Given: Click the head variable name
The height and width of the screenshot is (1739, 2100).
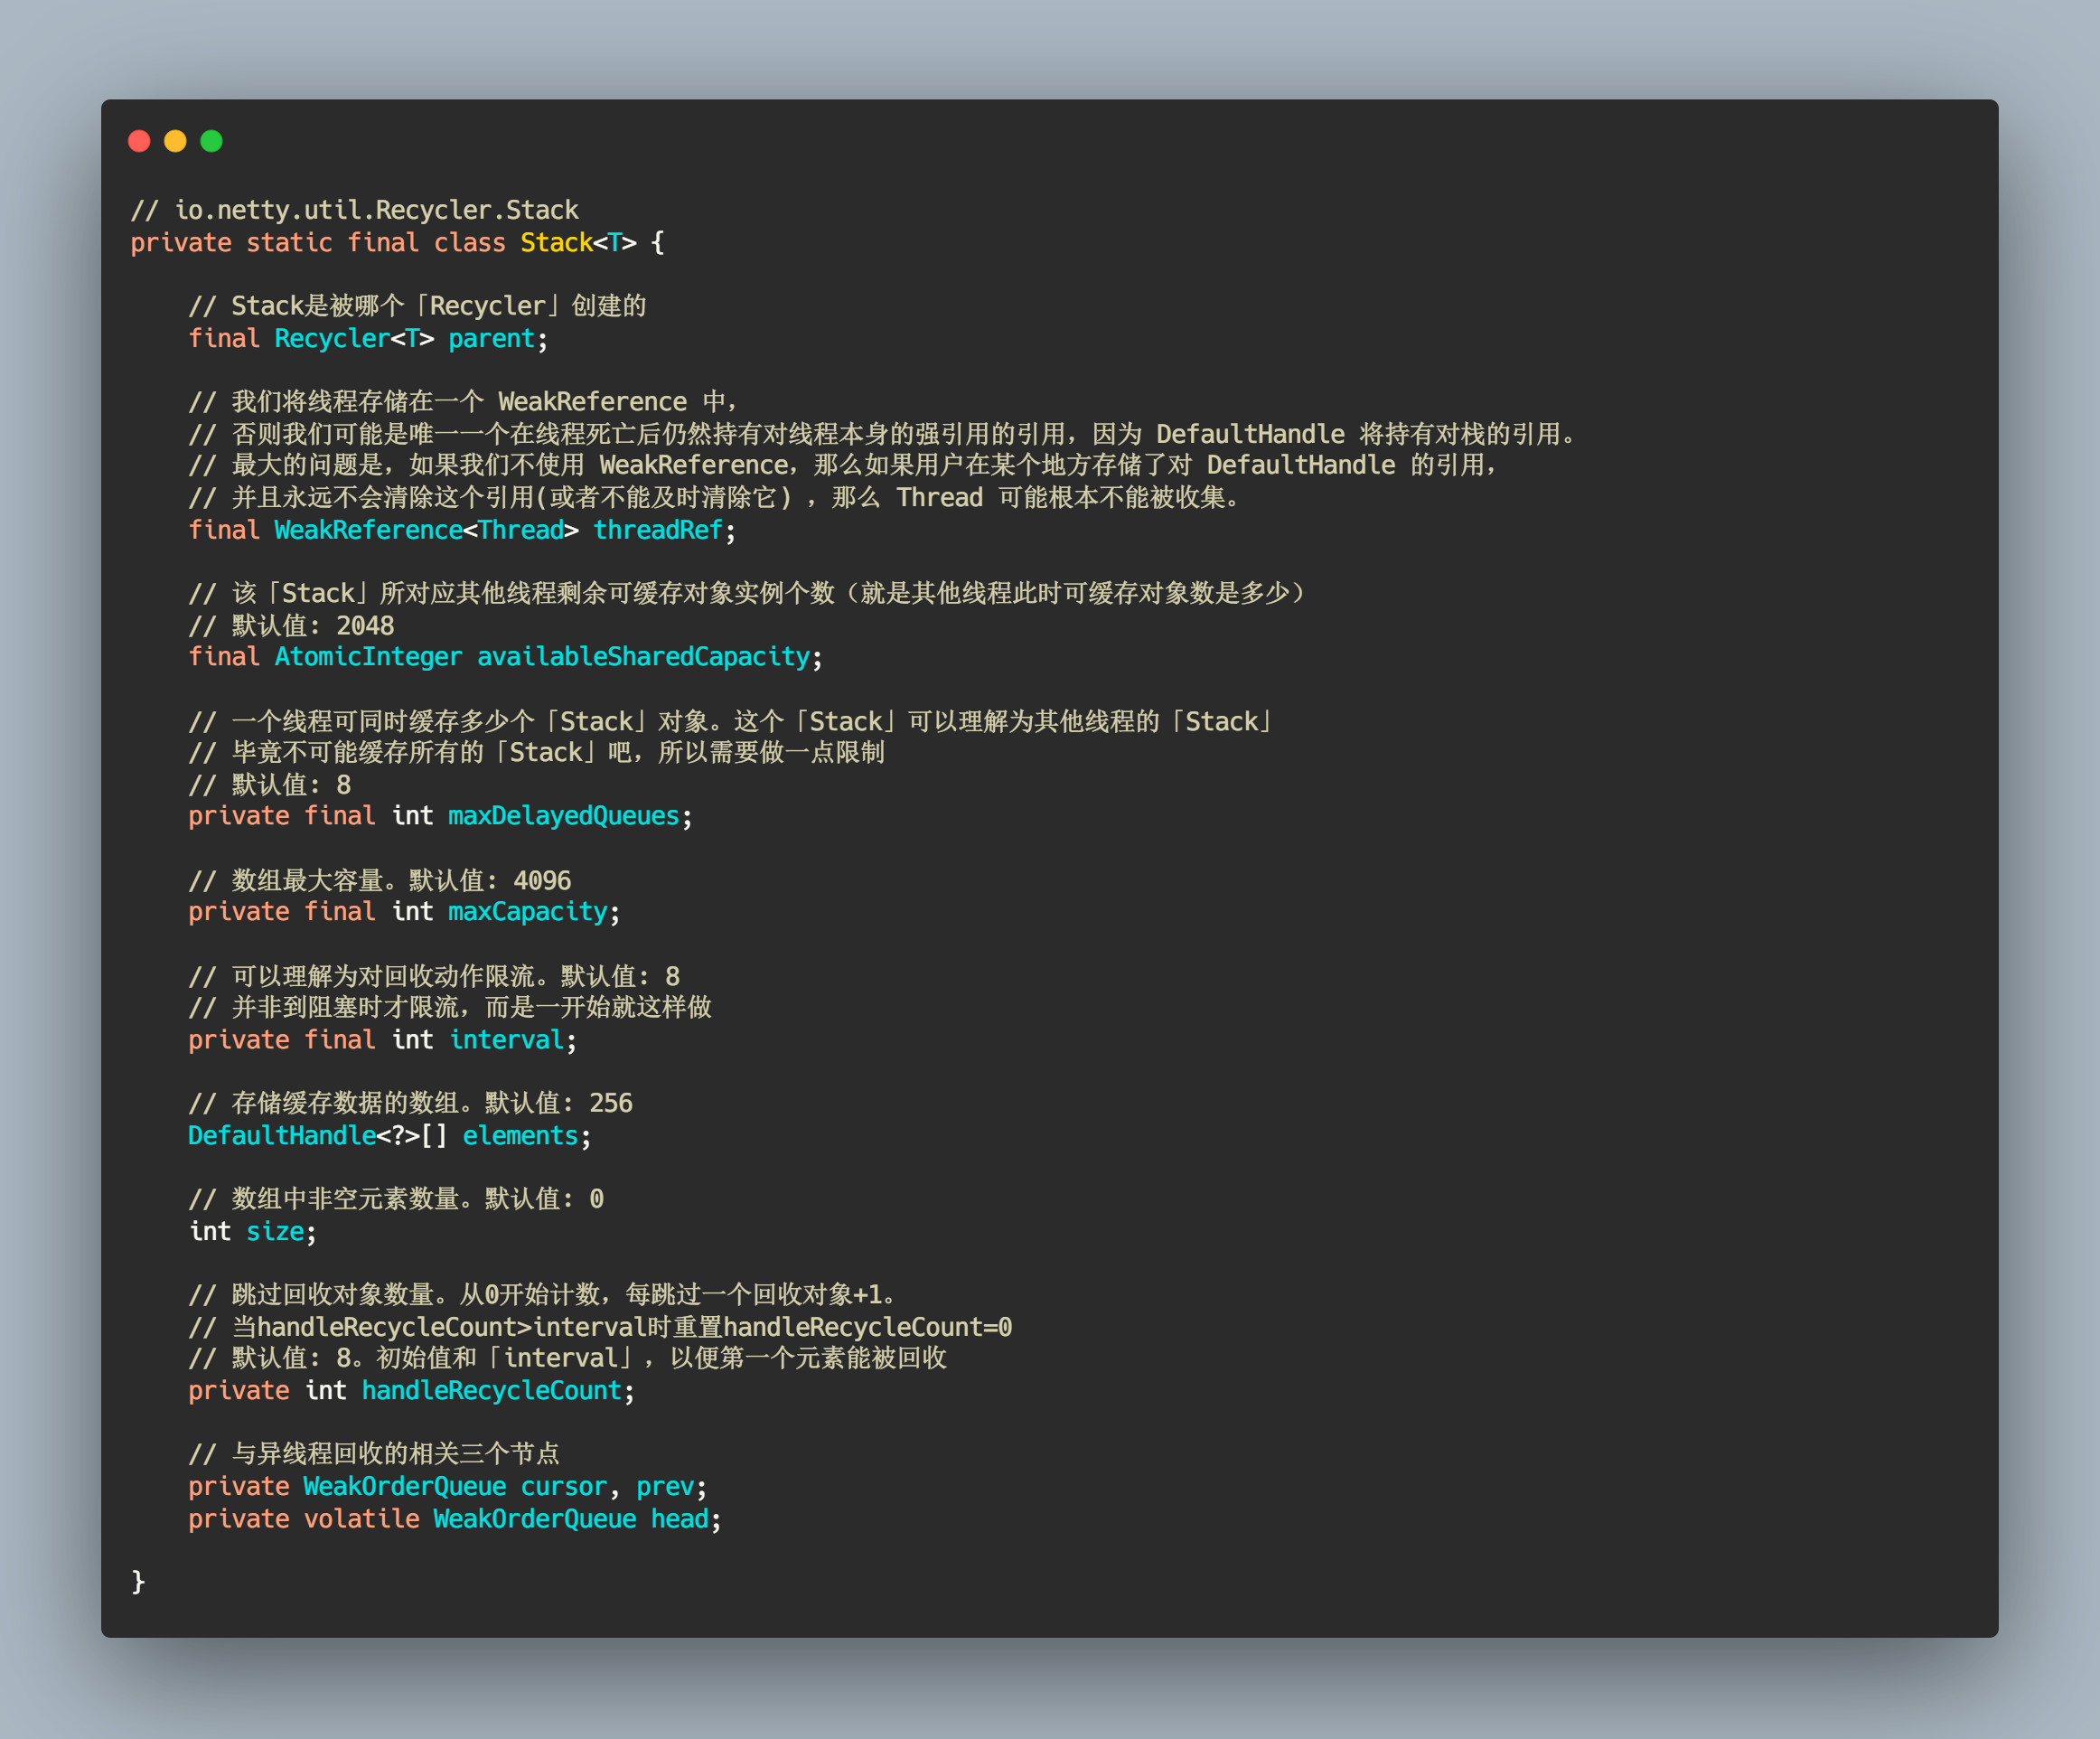Looking at the screenshot, I should 679,1519.
